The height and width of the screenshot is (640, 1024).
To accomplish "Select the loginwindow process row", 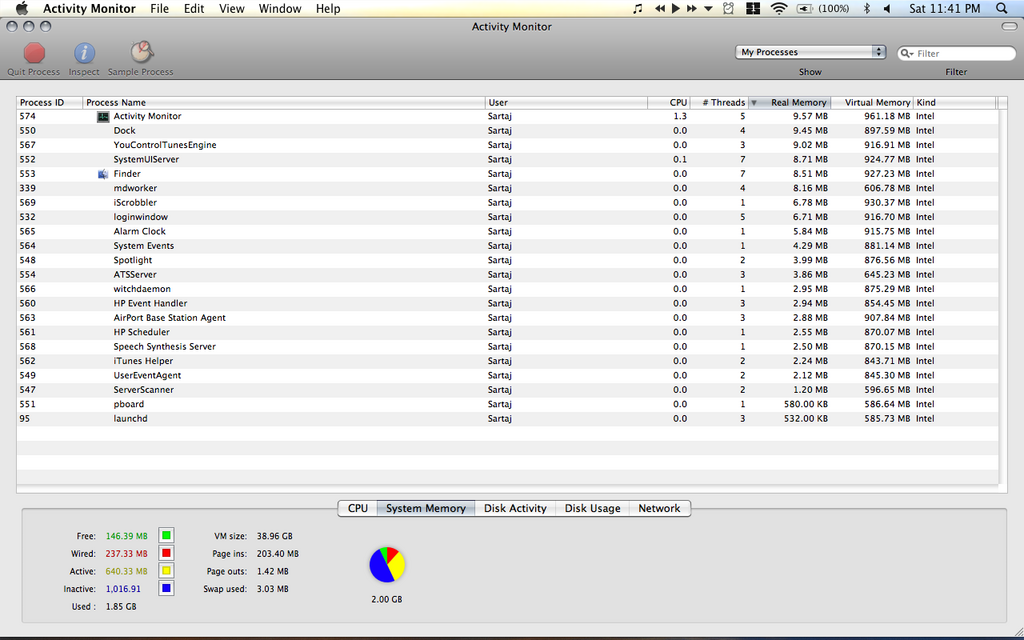I will pyautogui.click(x=507, y=217).
